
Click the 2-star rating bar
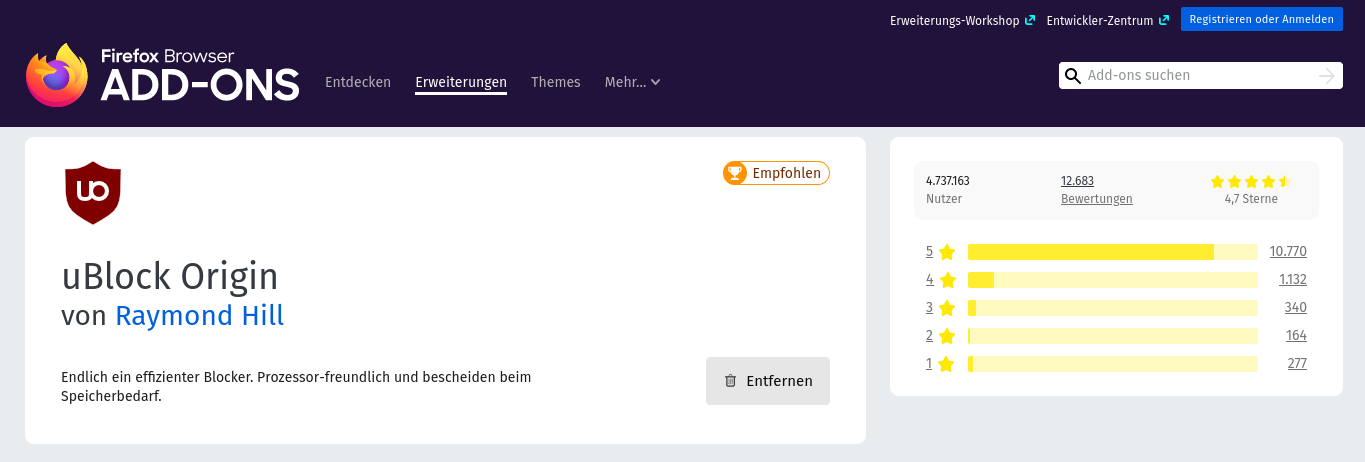(x=1113, y=336)
